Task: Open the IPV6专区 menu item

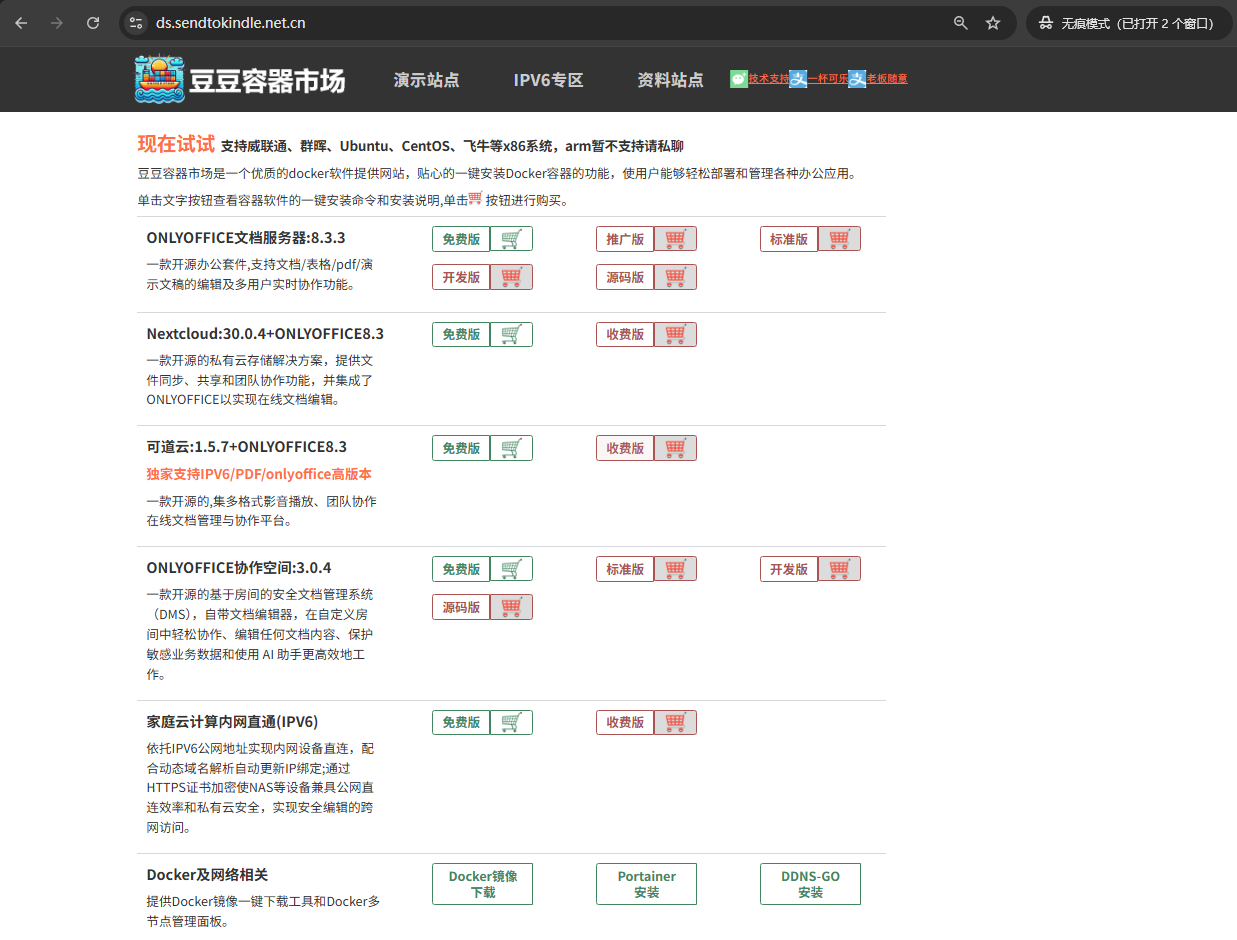Action: (548, 80)
